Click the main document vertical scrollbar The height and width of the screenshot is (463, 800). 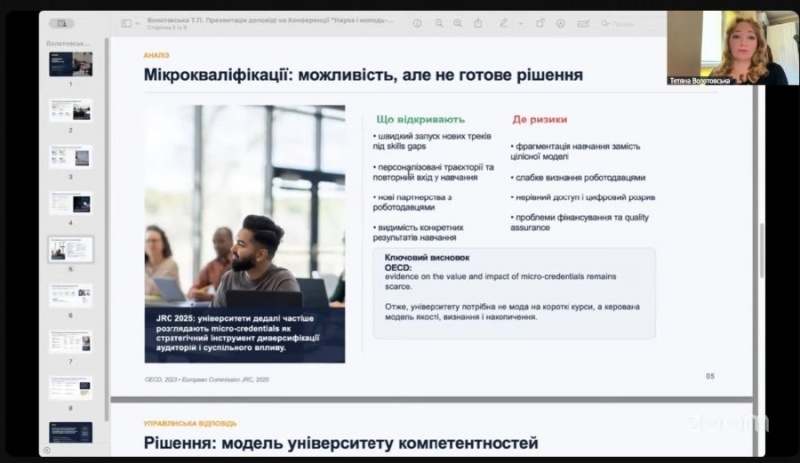click(761, 250)
